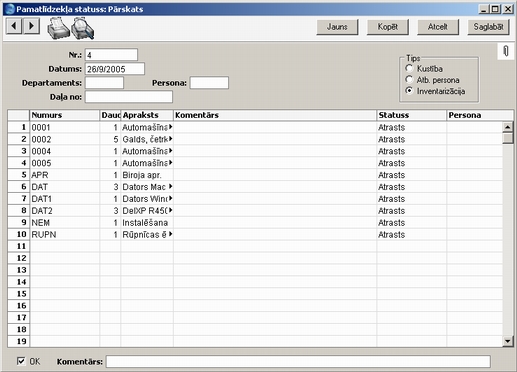Click quantity 5 in row 0002
This screenshot has width=517, height=372.
(x=110, y=139)
